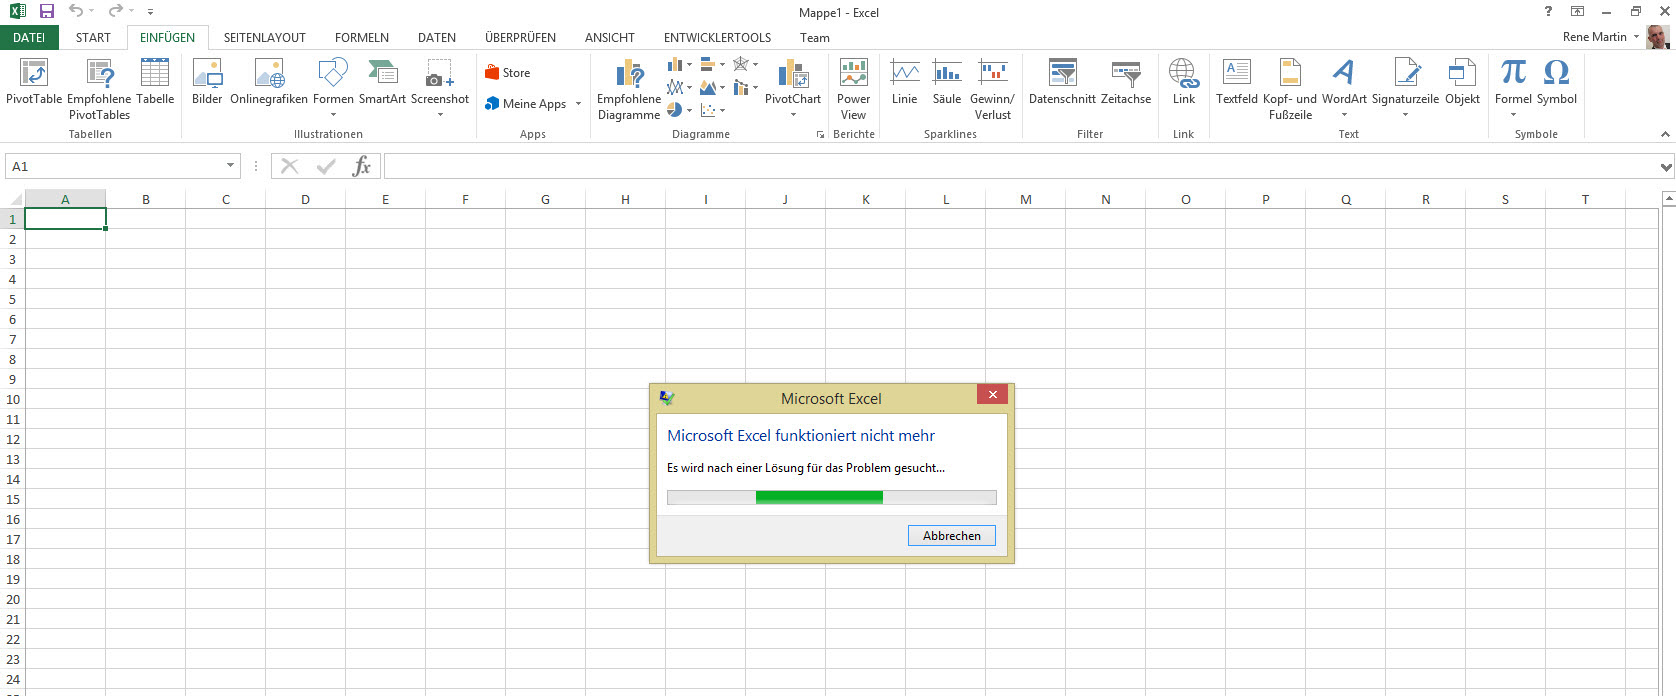Click the Insert Function fx button

(362, 166)
